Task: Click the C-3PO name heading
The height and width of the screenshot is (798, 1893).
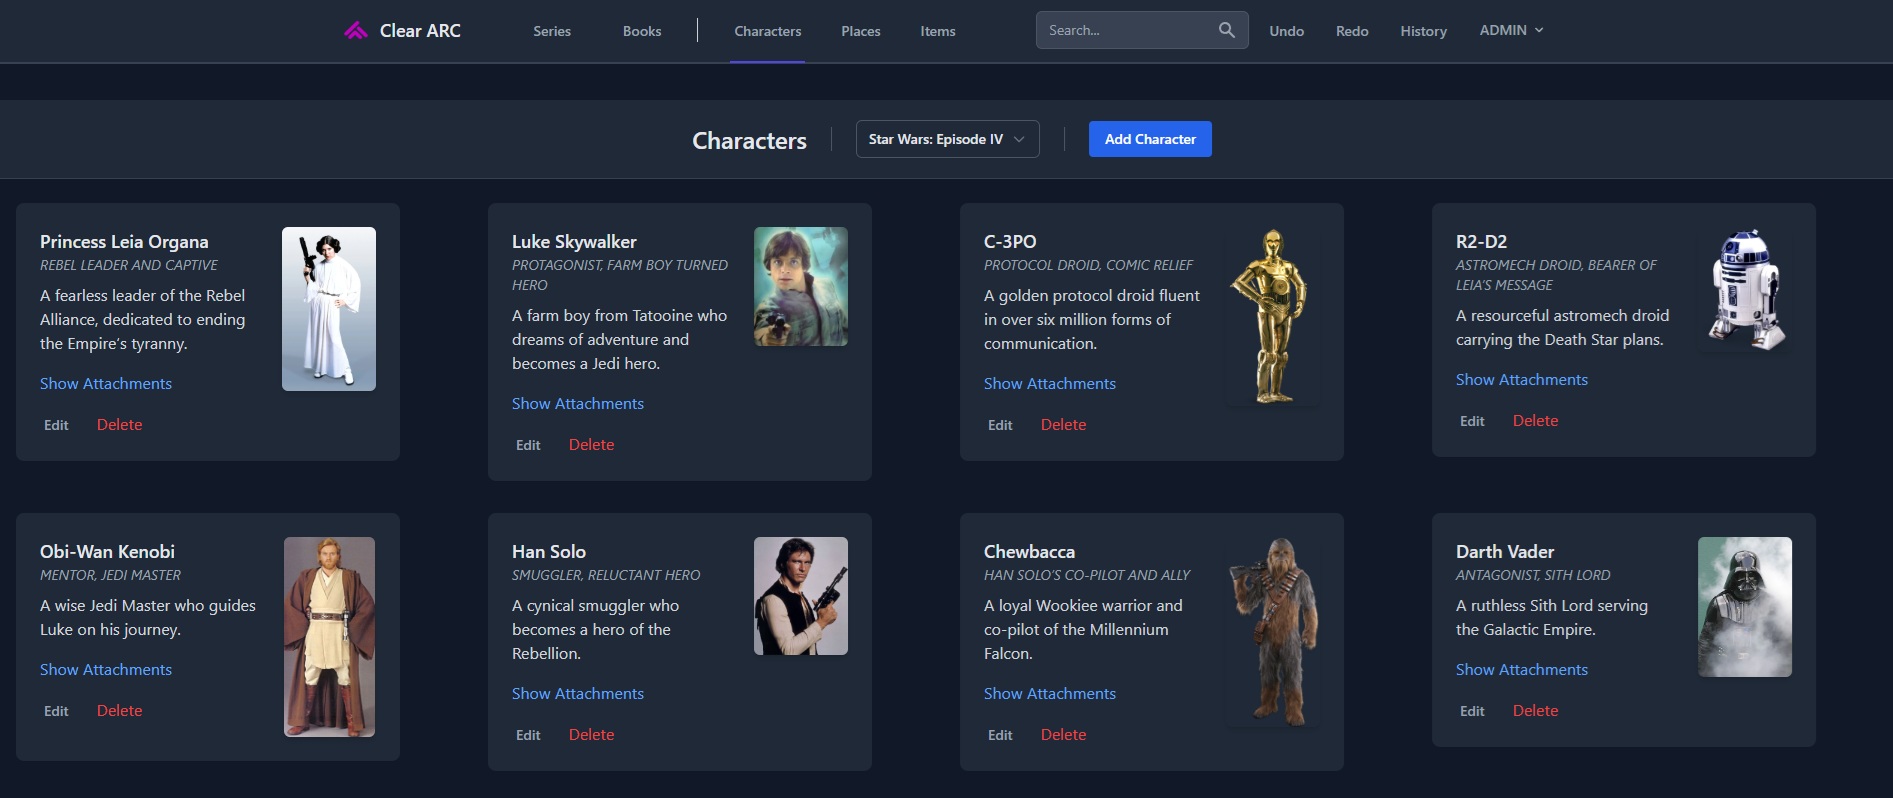Action: [x=1010, y=242]
